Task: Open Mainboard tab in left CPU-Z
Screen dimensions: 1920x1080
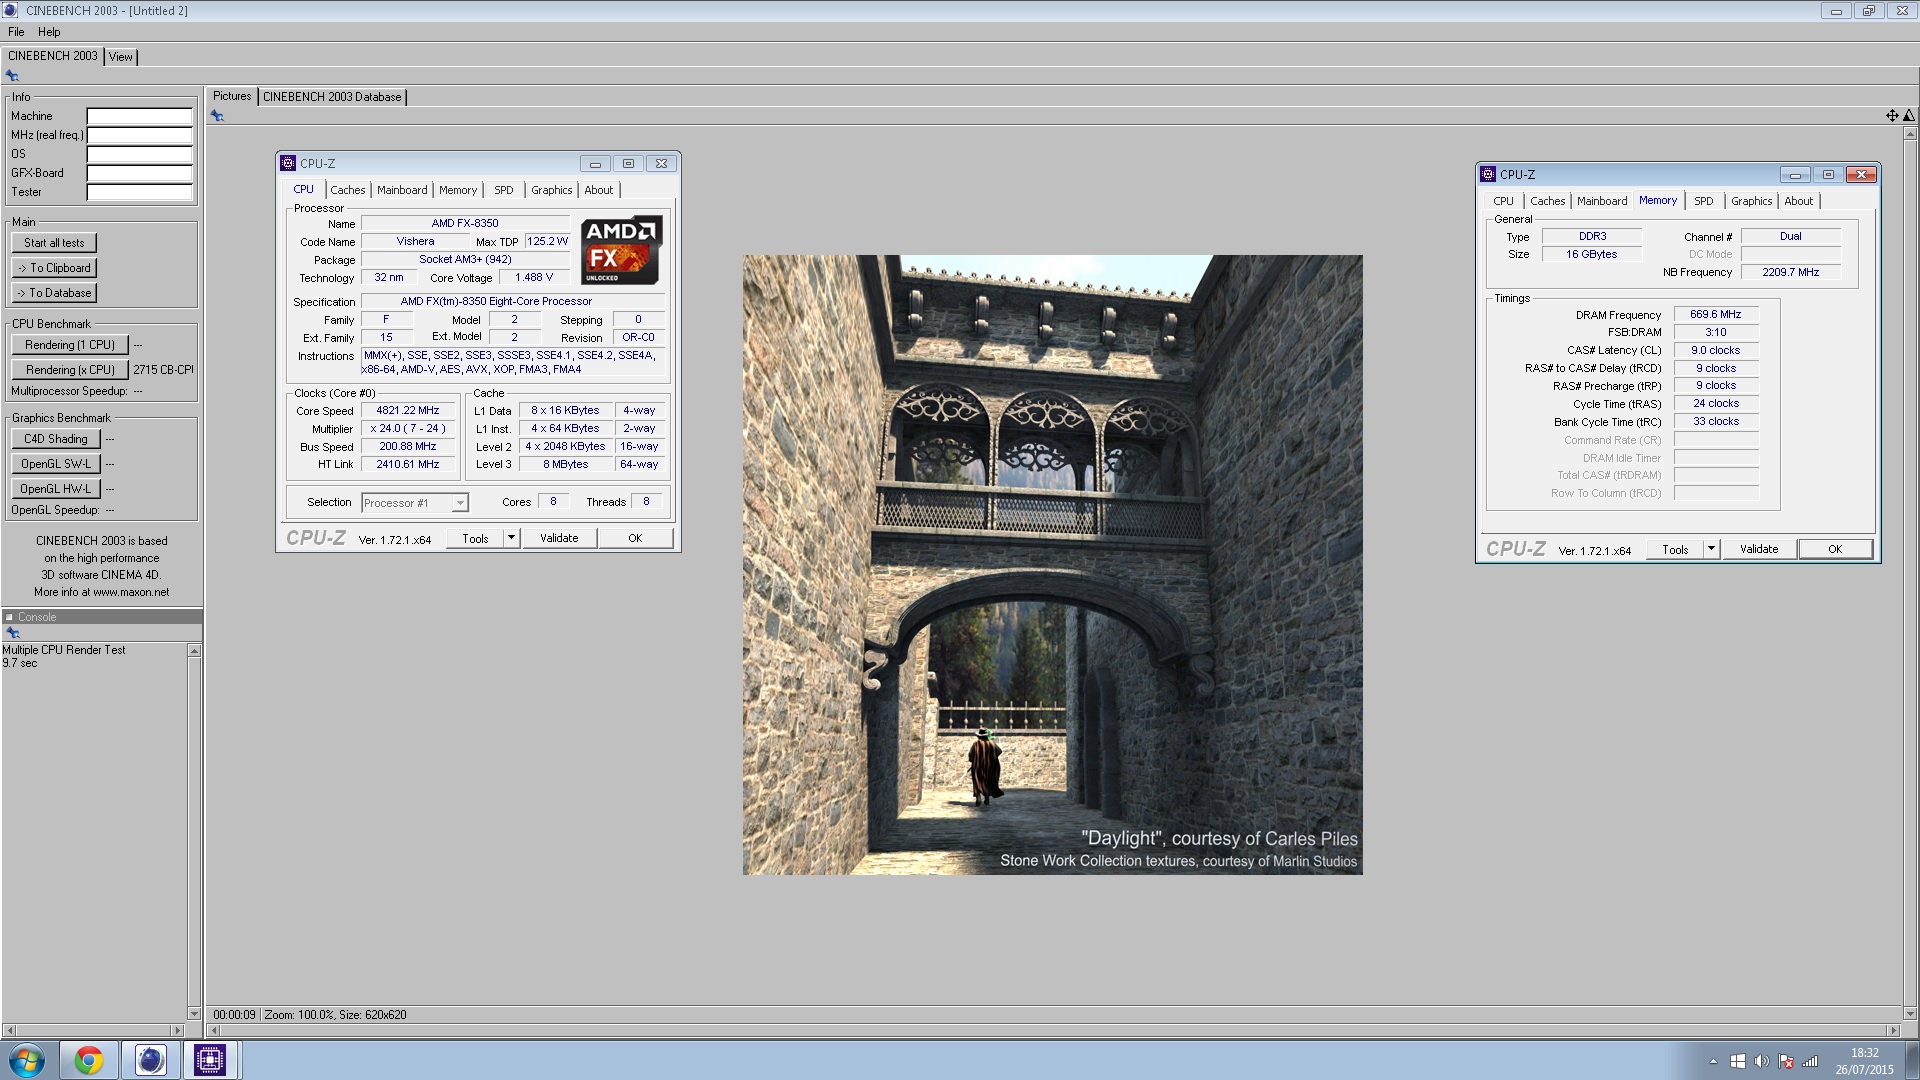Action: [402, 190]
